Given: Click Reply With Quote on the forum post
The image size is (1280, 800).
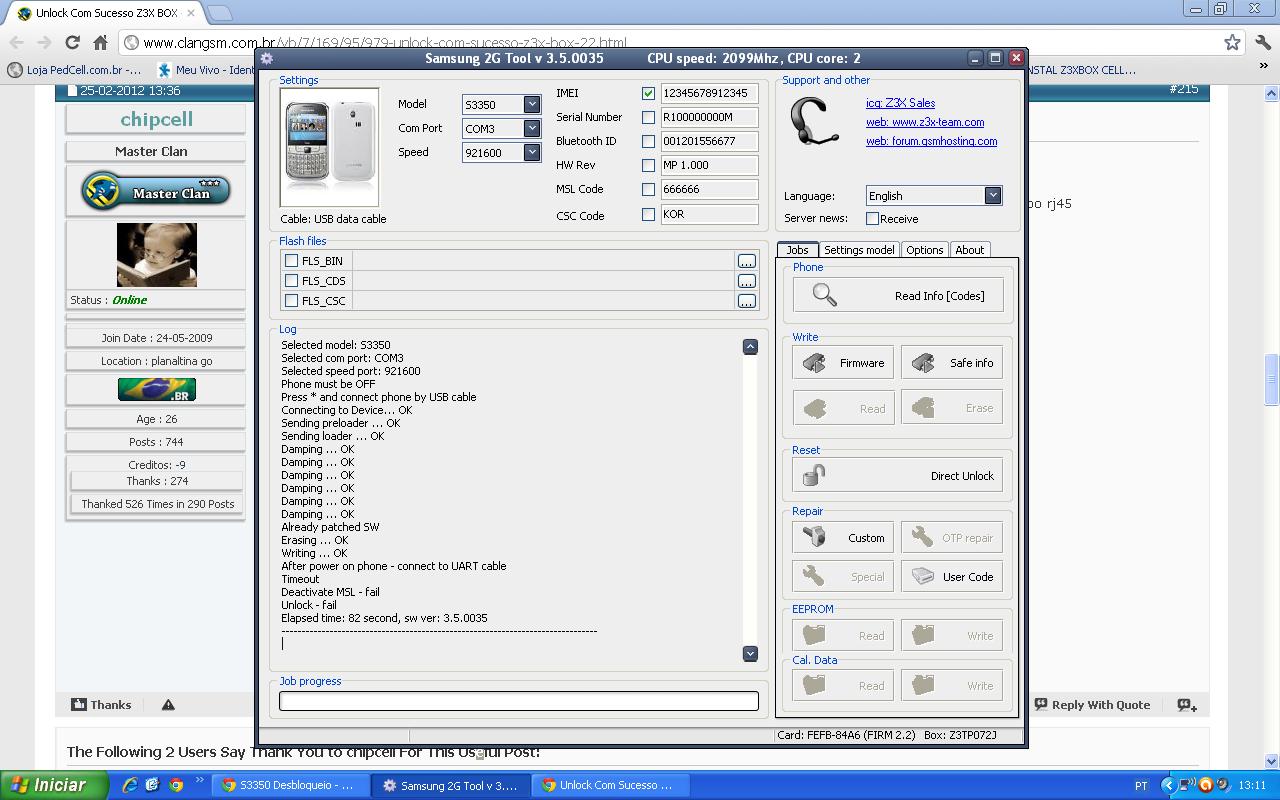Looking at the screenshot, I should coord(1092,705).
